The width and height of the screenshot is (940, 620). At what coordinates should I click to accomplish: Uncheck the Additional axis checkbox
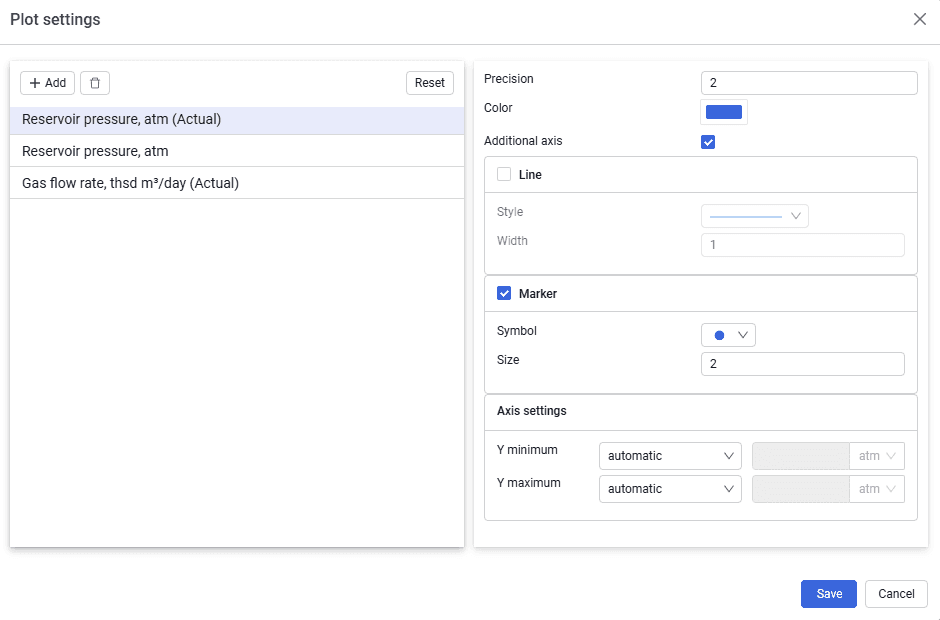click(x=708, y=142)
